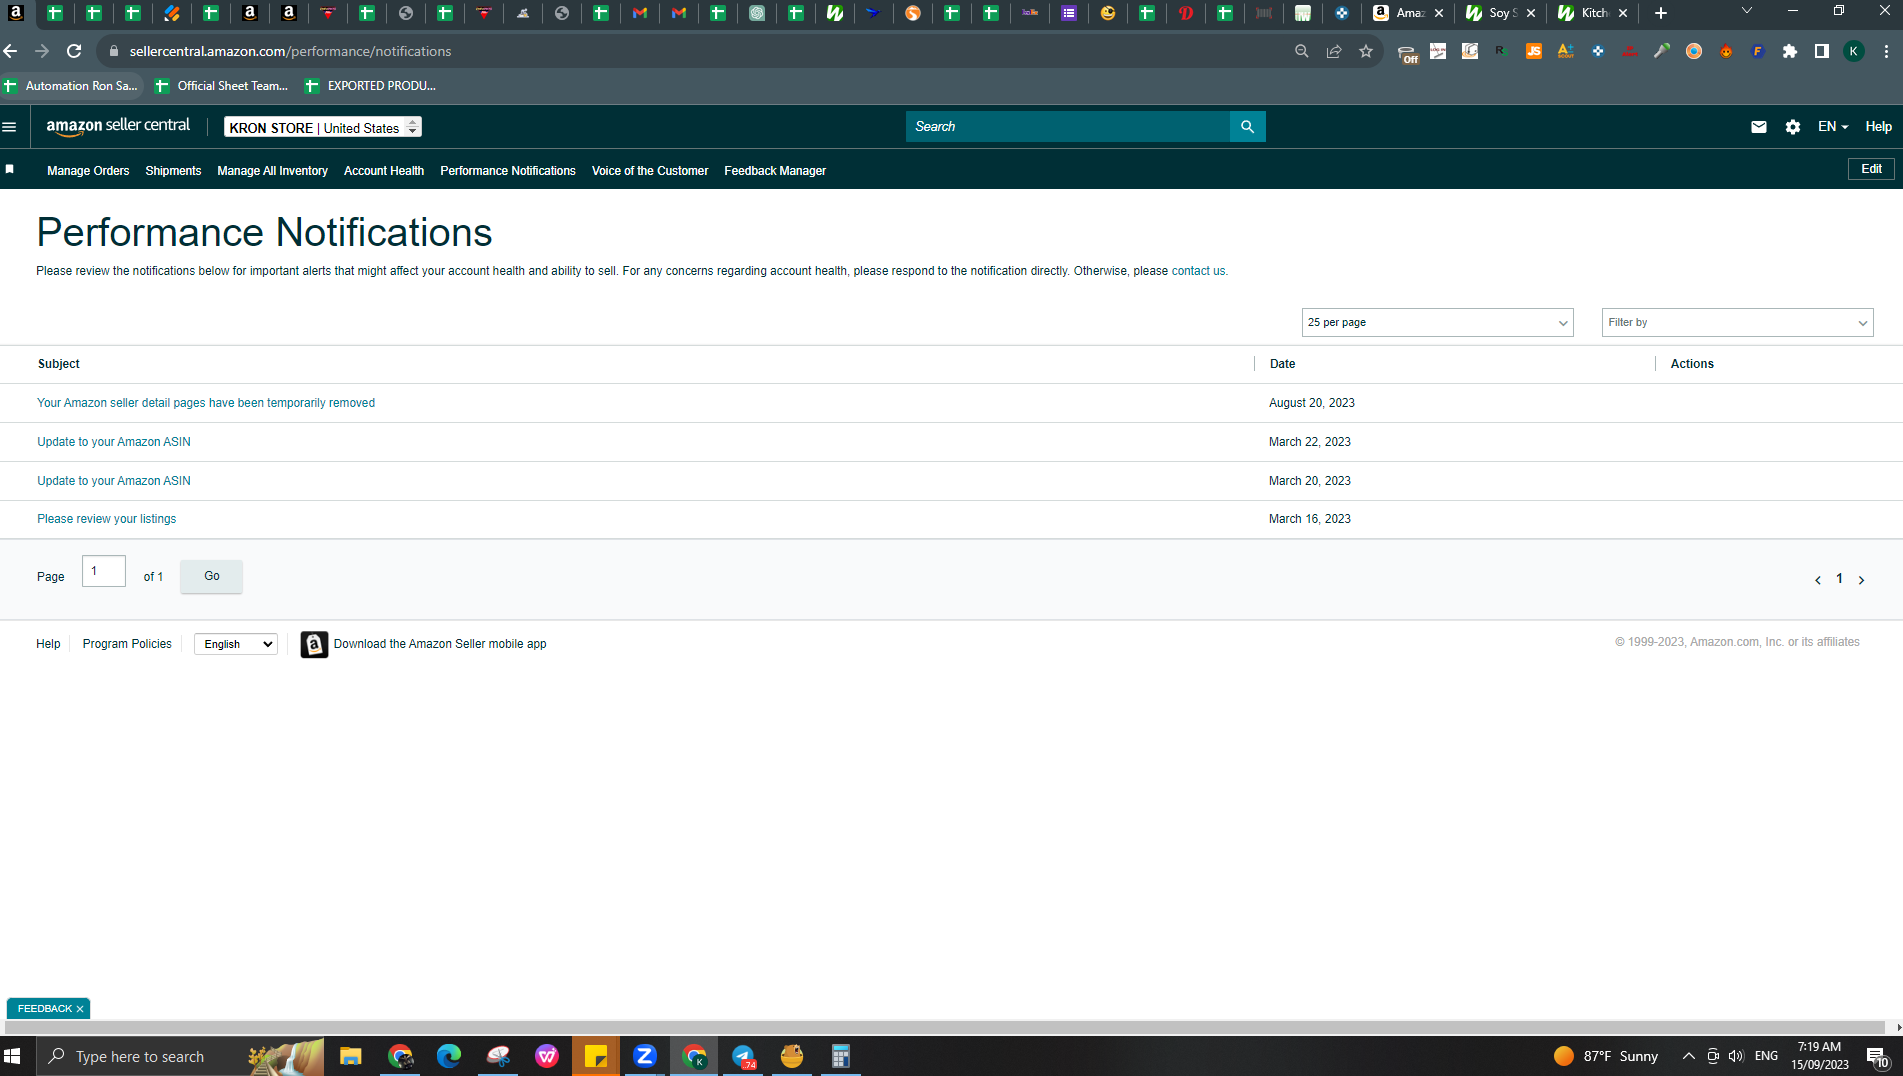Click the Amazon Seller Central logo
The width and height of the screenshot is (1903, 1076).
118,127
